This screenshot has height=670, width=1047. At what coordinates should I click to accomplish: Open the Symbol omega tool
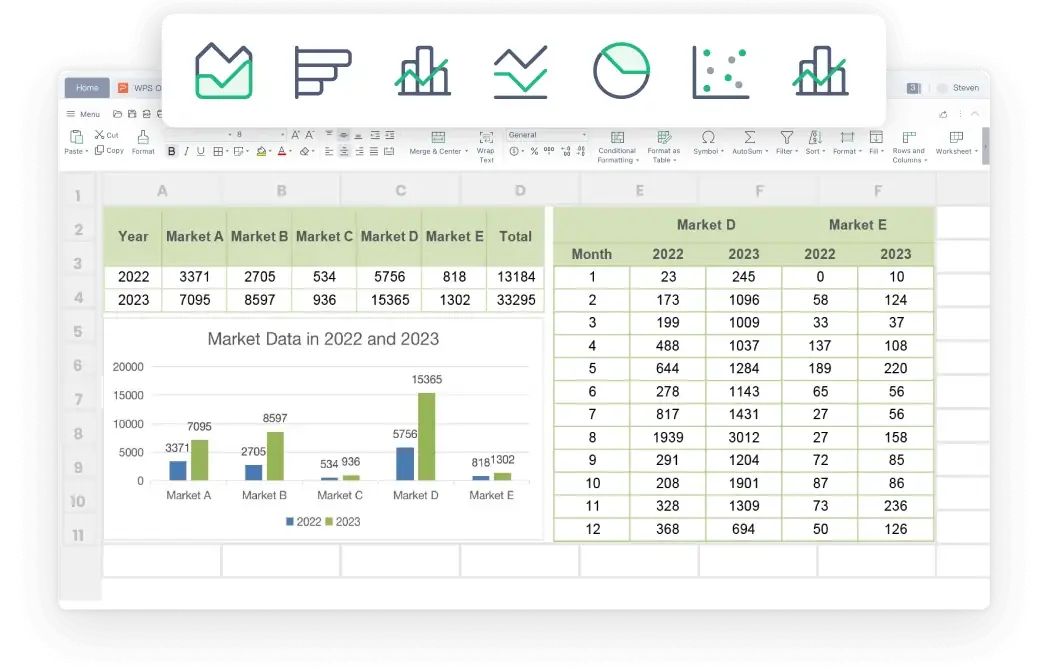pos(708,137)
